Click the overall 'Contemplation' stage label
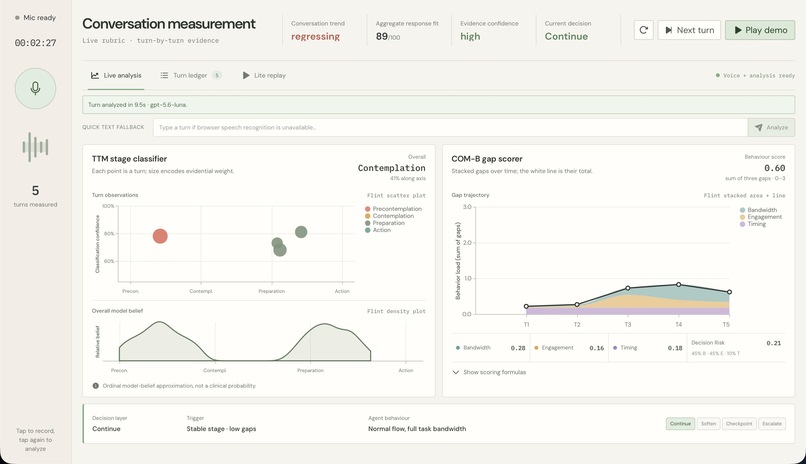 coord(391,168)
